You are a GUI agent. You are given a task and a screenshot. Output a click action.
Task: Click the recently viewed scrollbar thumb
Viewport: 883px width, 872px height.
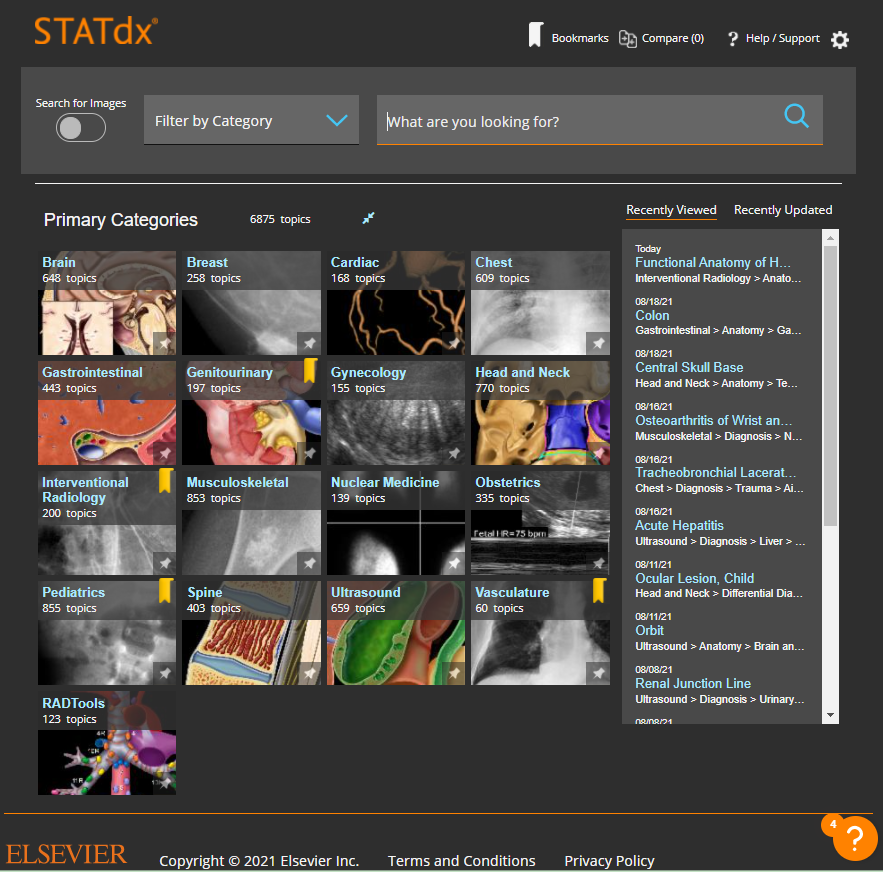point(830,386)
